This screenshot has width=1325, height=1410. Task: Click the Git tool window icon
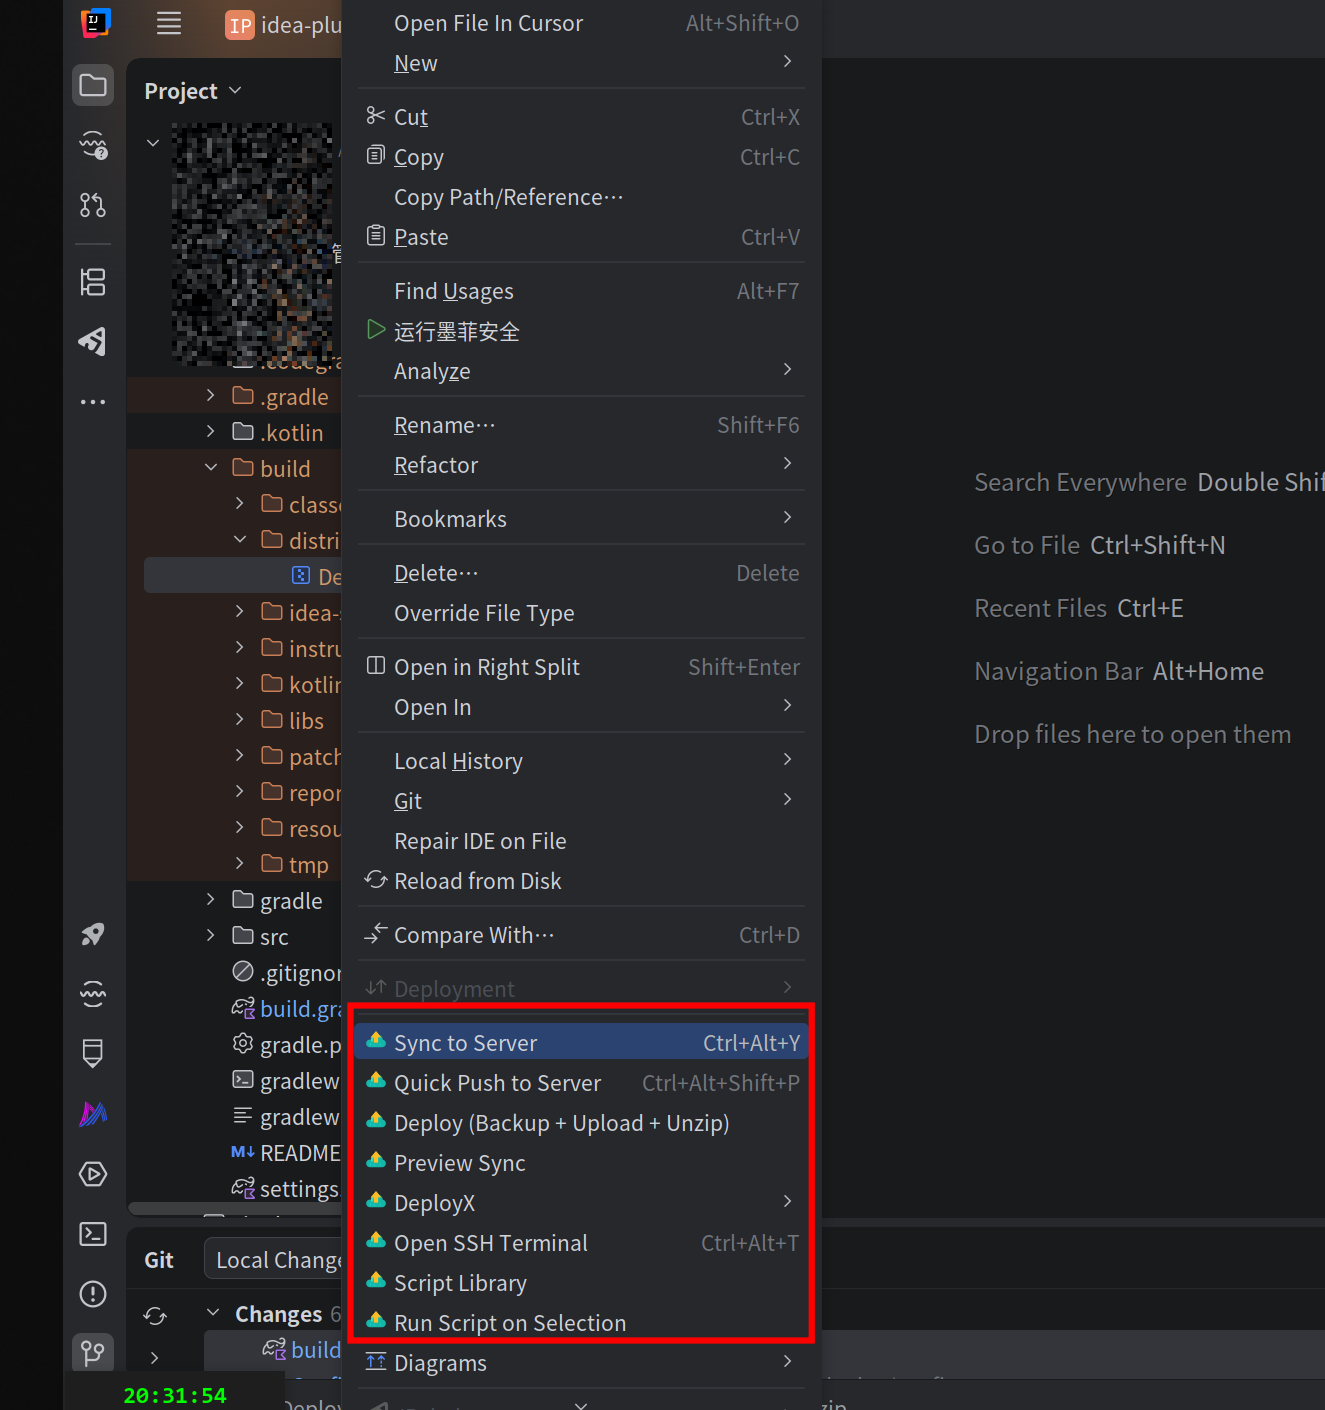(93, 1354)
